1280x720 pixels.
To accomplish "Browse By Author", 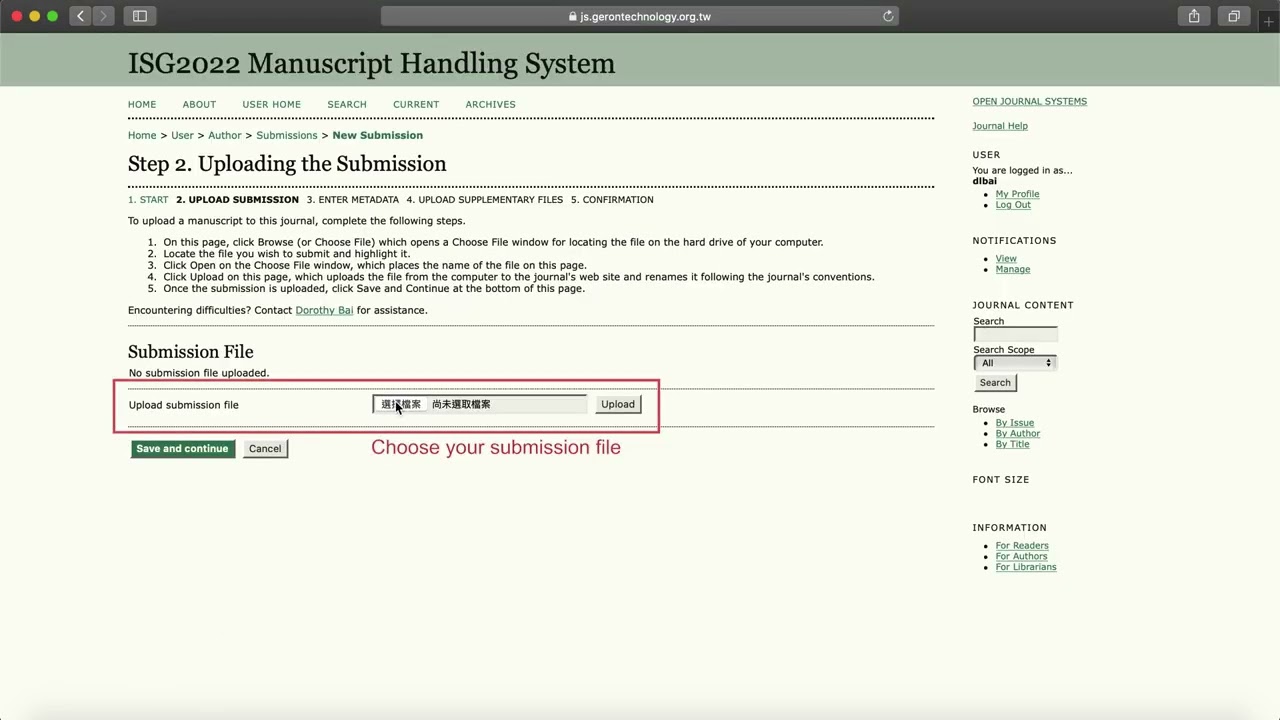I will (1018, 434).
